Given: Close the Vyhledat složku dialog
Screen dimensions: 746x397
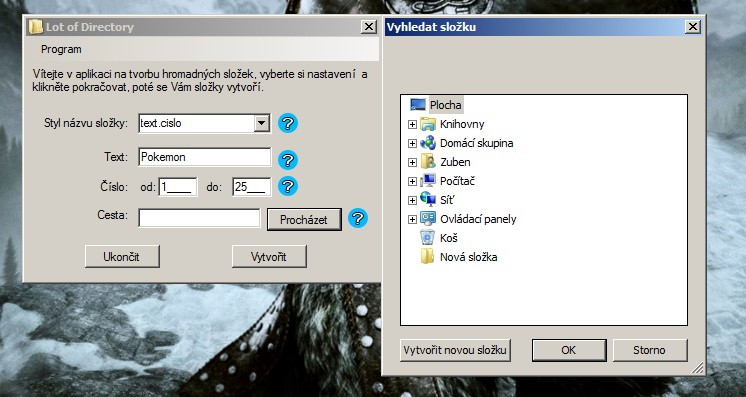Looking at the screenshot, I should point(693,27).
